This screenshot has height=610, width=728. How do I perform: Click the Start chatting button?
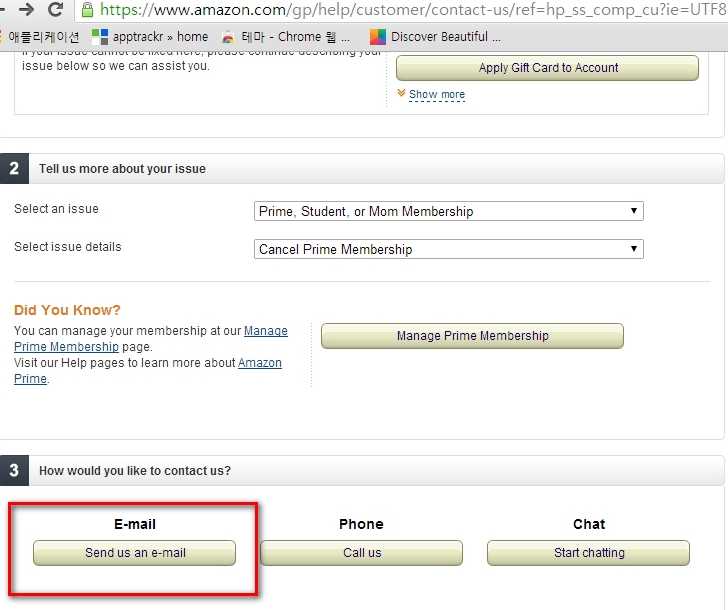(588, 552)
